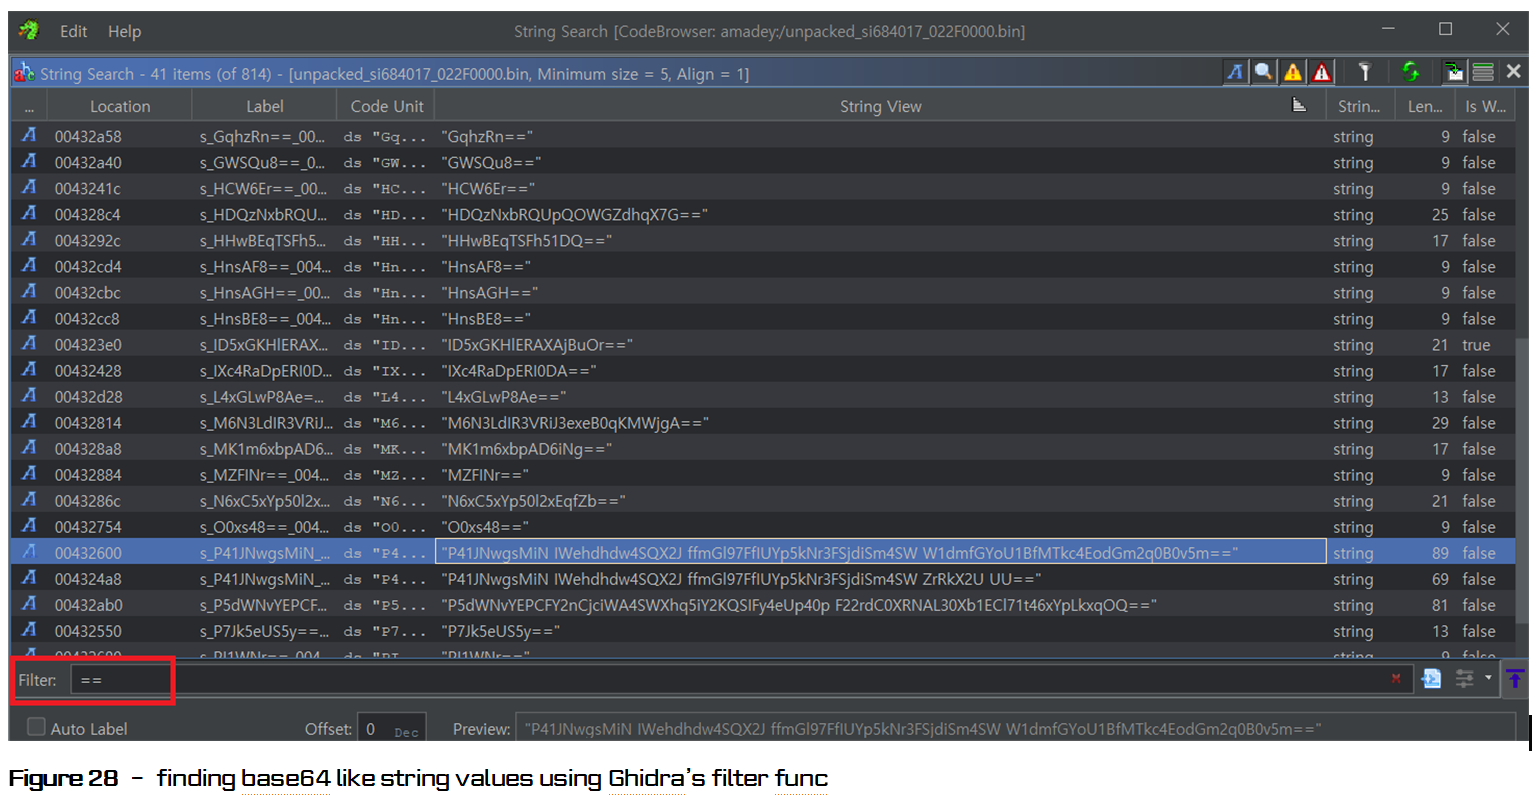The width and height of the screenshot is (1538, 795).
Task: Select the "HnsBE8==" string row
Action: coord(486,318)
